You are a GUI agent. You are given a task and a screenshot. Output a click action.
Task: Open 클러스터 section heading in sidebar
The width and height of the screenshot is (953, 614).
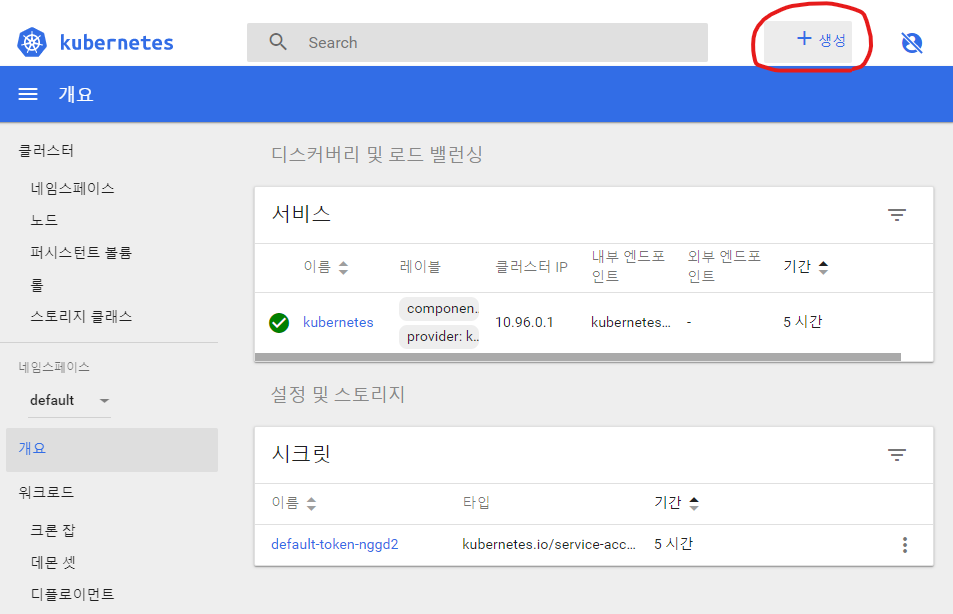pyautogui.click(x=46, y=150)
